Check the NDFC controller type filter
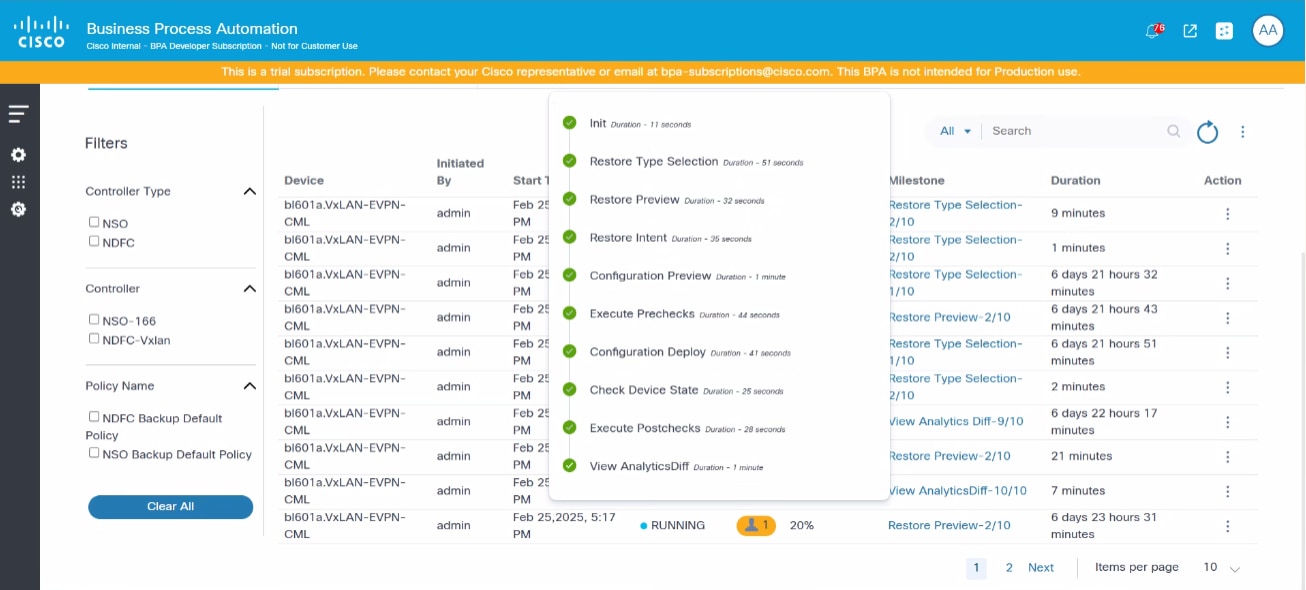This screenshot has height=590, width=1306. point(94,241)
